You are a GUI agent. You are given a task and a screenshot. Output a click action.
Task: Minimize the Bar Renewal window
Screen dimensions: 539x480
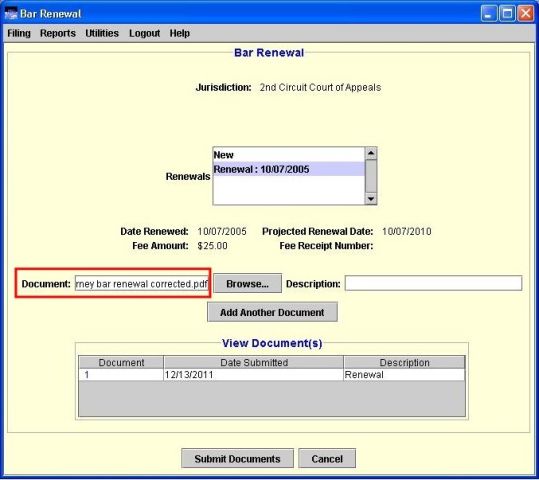(488, 14)
